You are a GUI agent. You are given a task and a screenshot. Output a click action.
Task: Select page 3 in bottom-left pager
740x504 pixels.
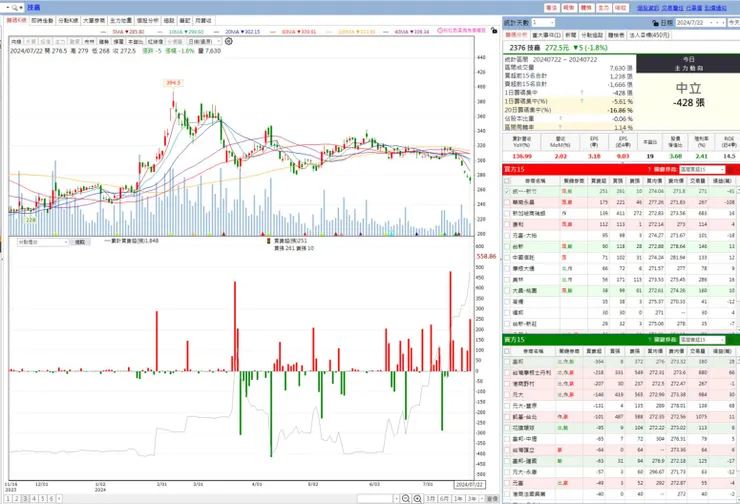pos(25,498)
